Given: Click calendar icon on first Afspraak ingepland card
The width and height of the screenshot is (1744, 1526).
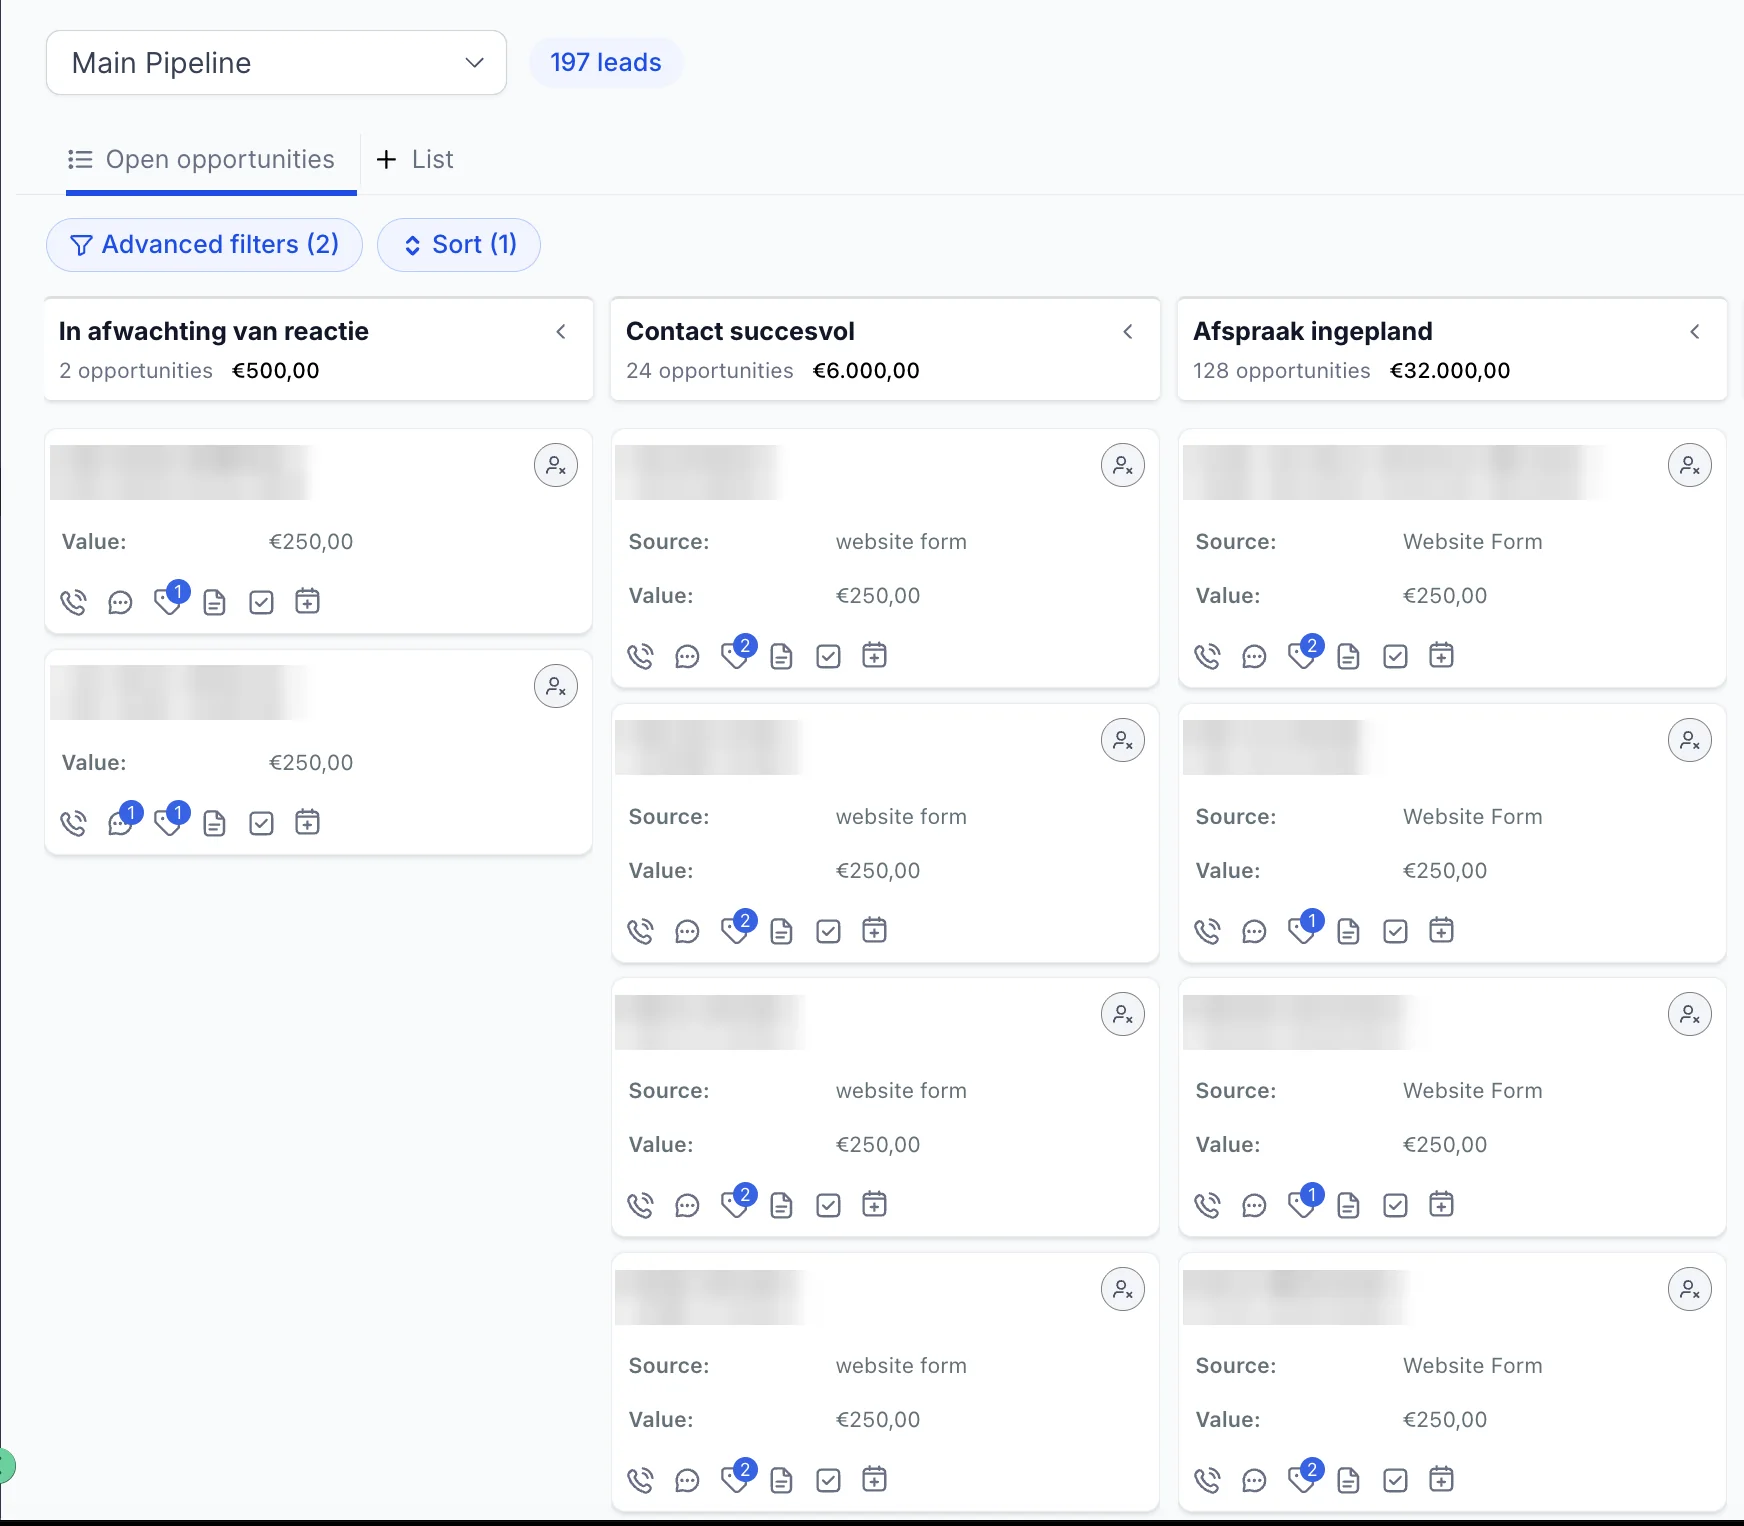Looking at the screenshot, I should click(x=1442, y=655).
